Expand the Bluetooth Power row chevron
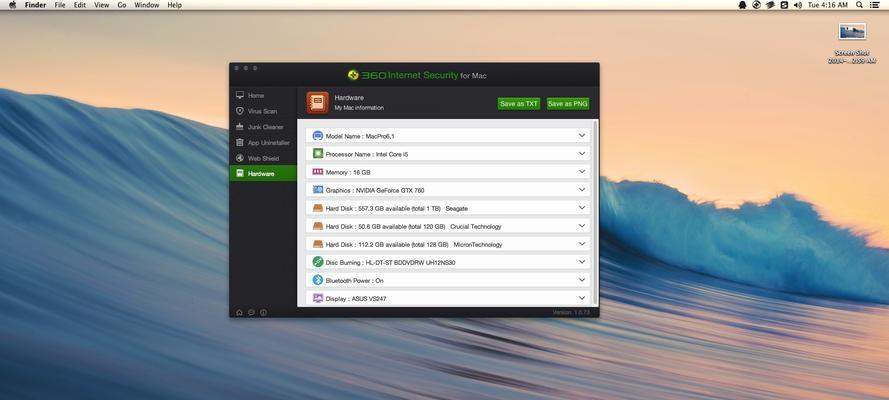Viewport: 889px width, 400px height. click(582, 279)
